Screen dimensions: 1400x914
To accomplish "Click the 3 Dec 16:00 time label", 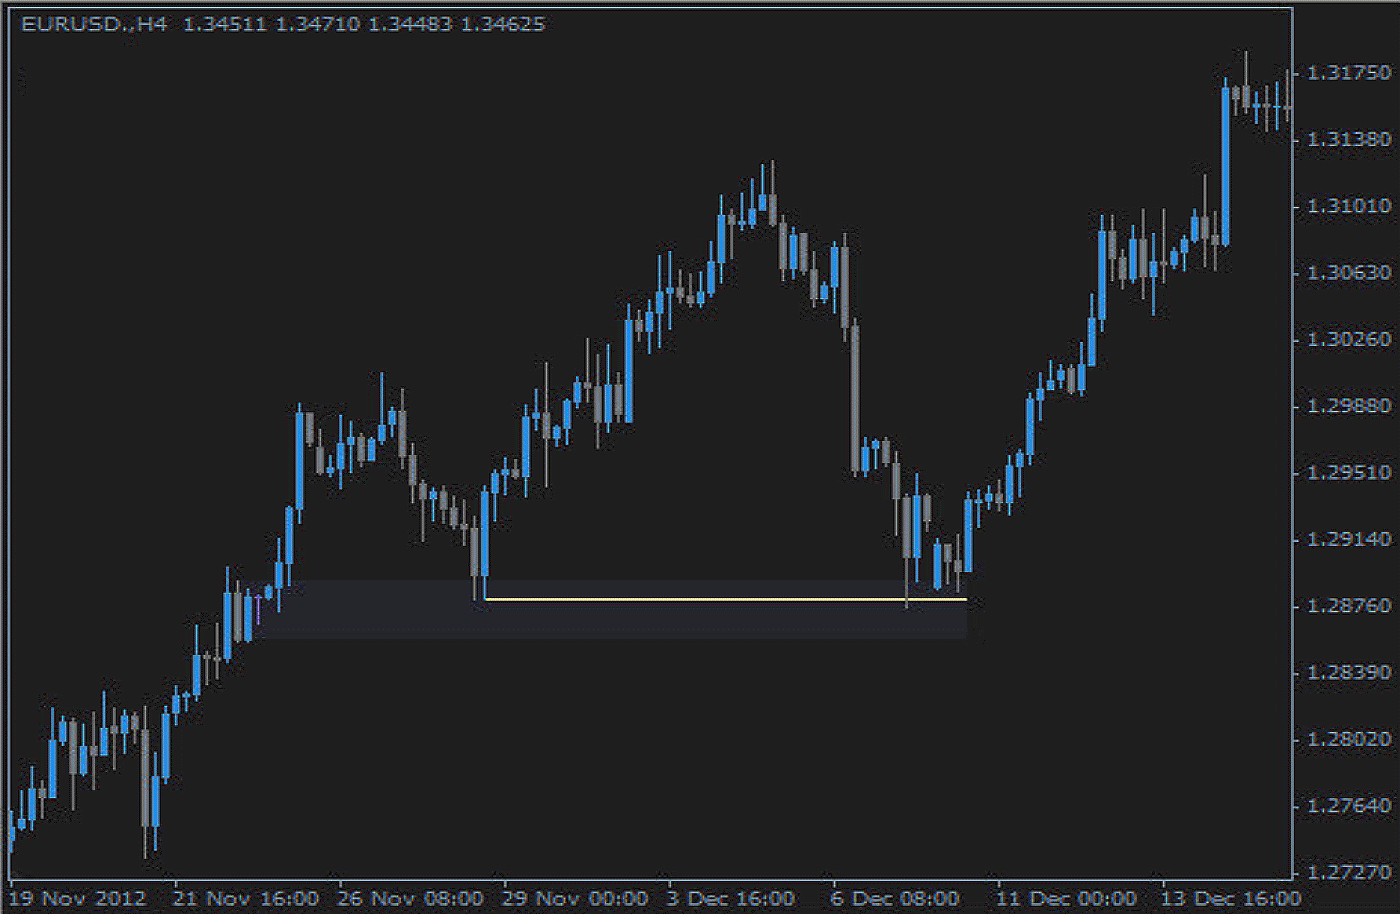I will point(730,898).
